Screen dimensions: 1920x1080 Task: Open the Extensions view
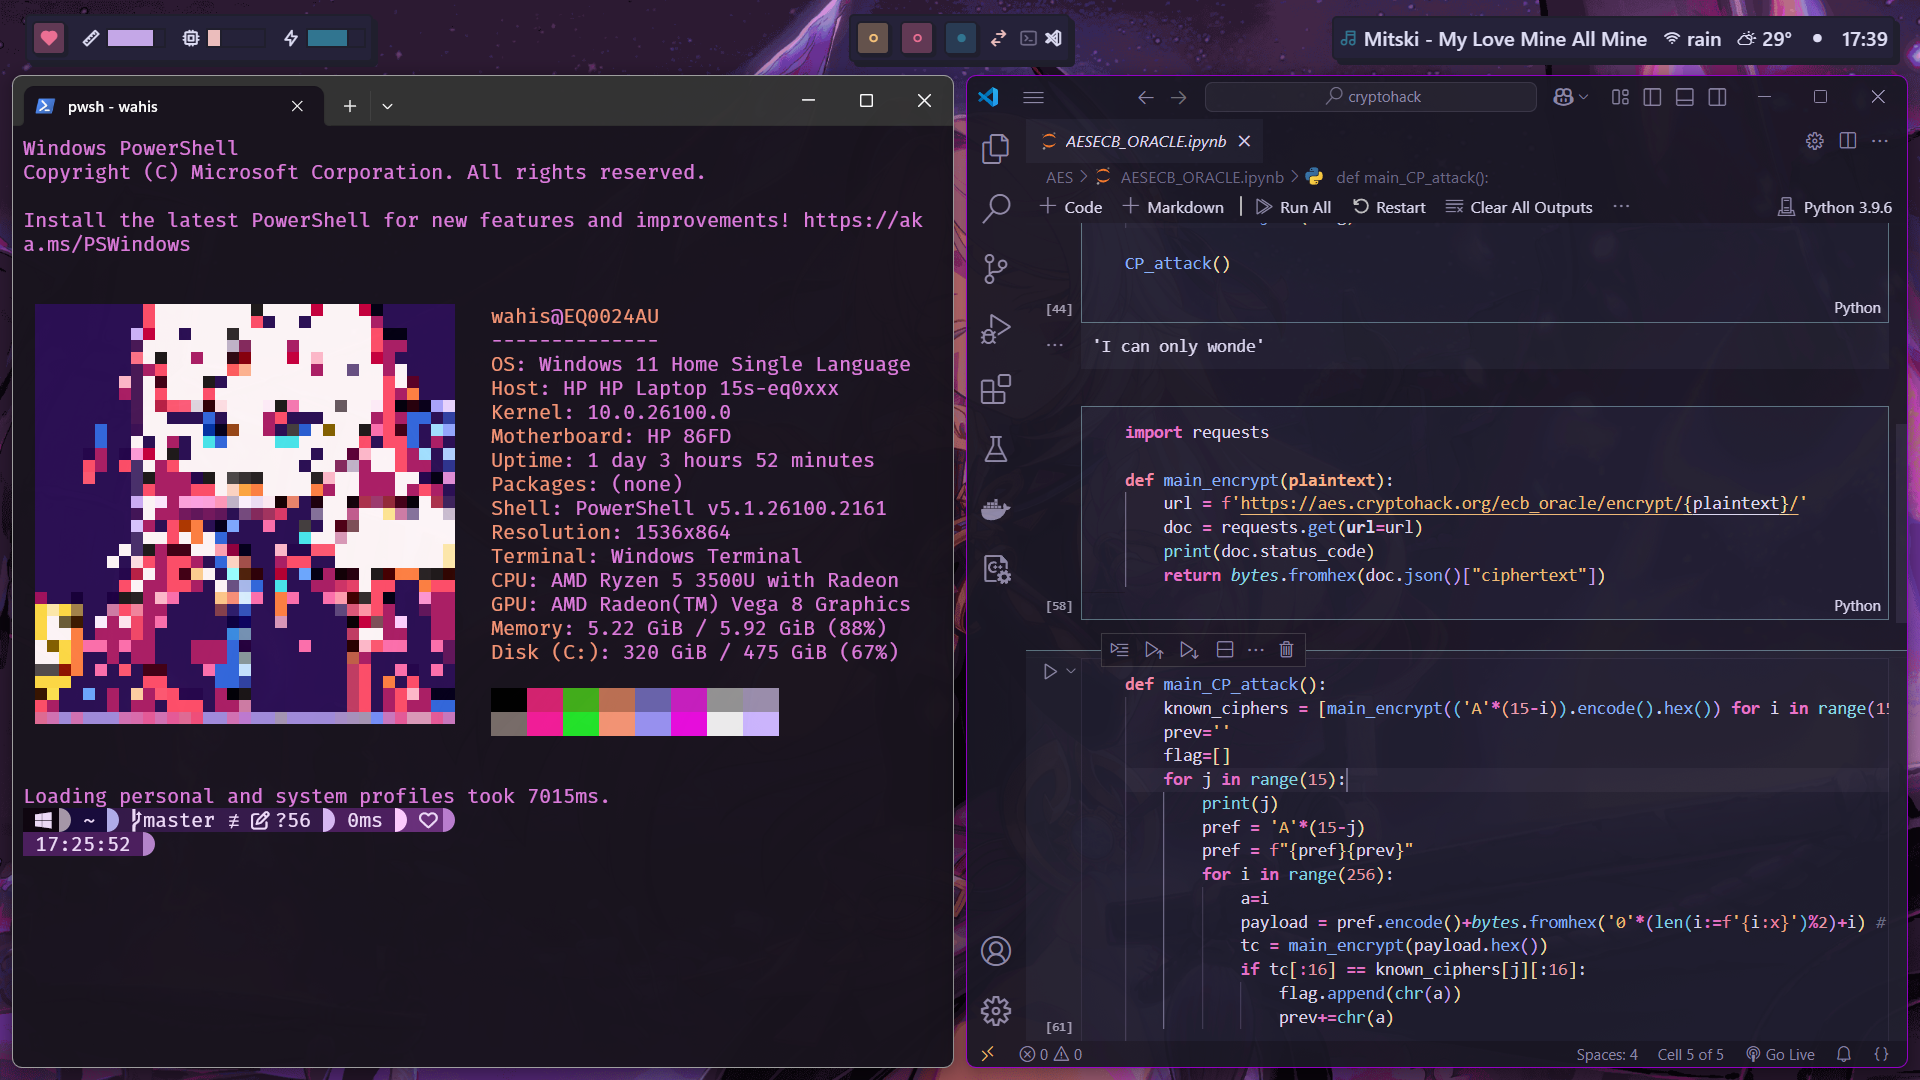point(996,389)
